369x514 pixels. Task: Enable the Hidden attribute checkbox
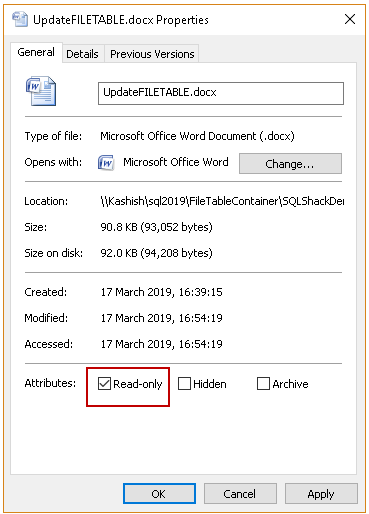point(184,384)
